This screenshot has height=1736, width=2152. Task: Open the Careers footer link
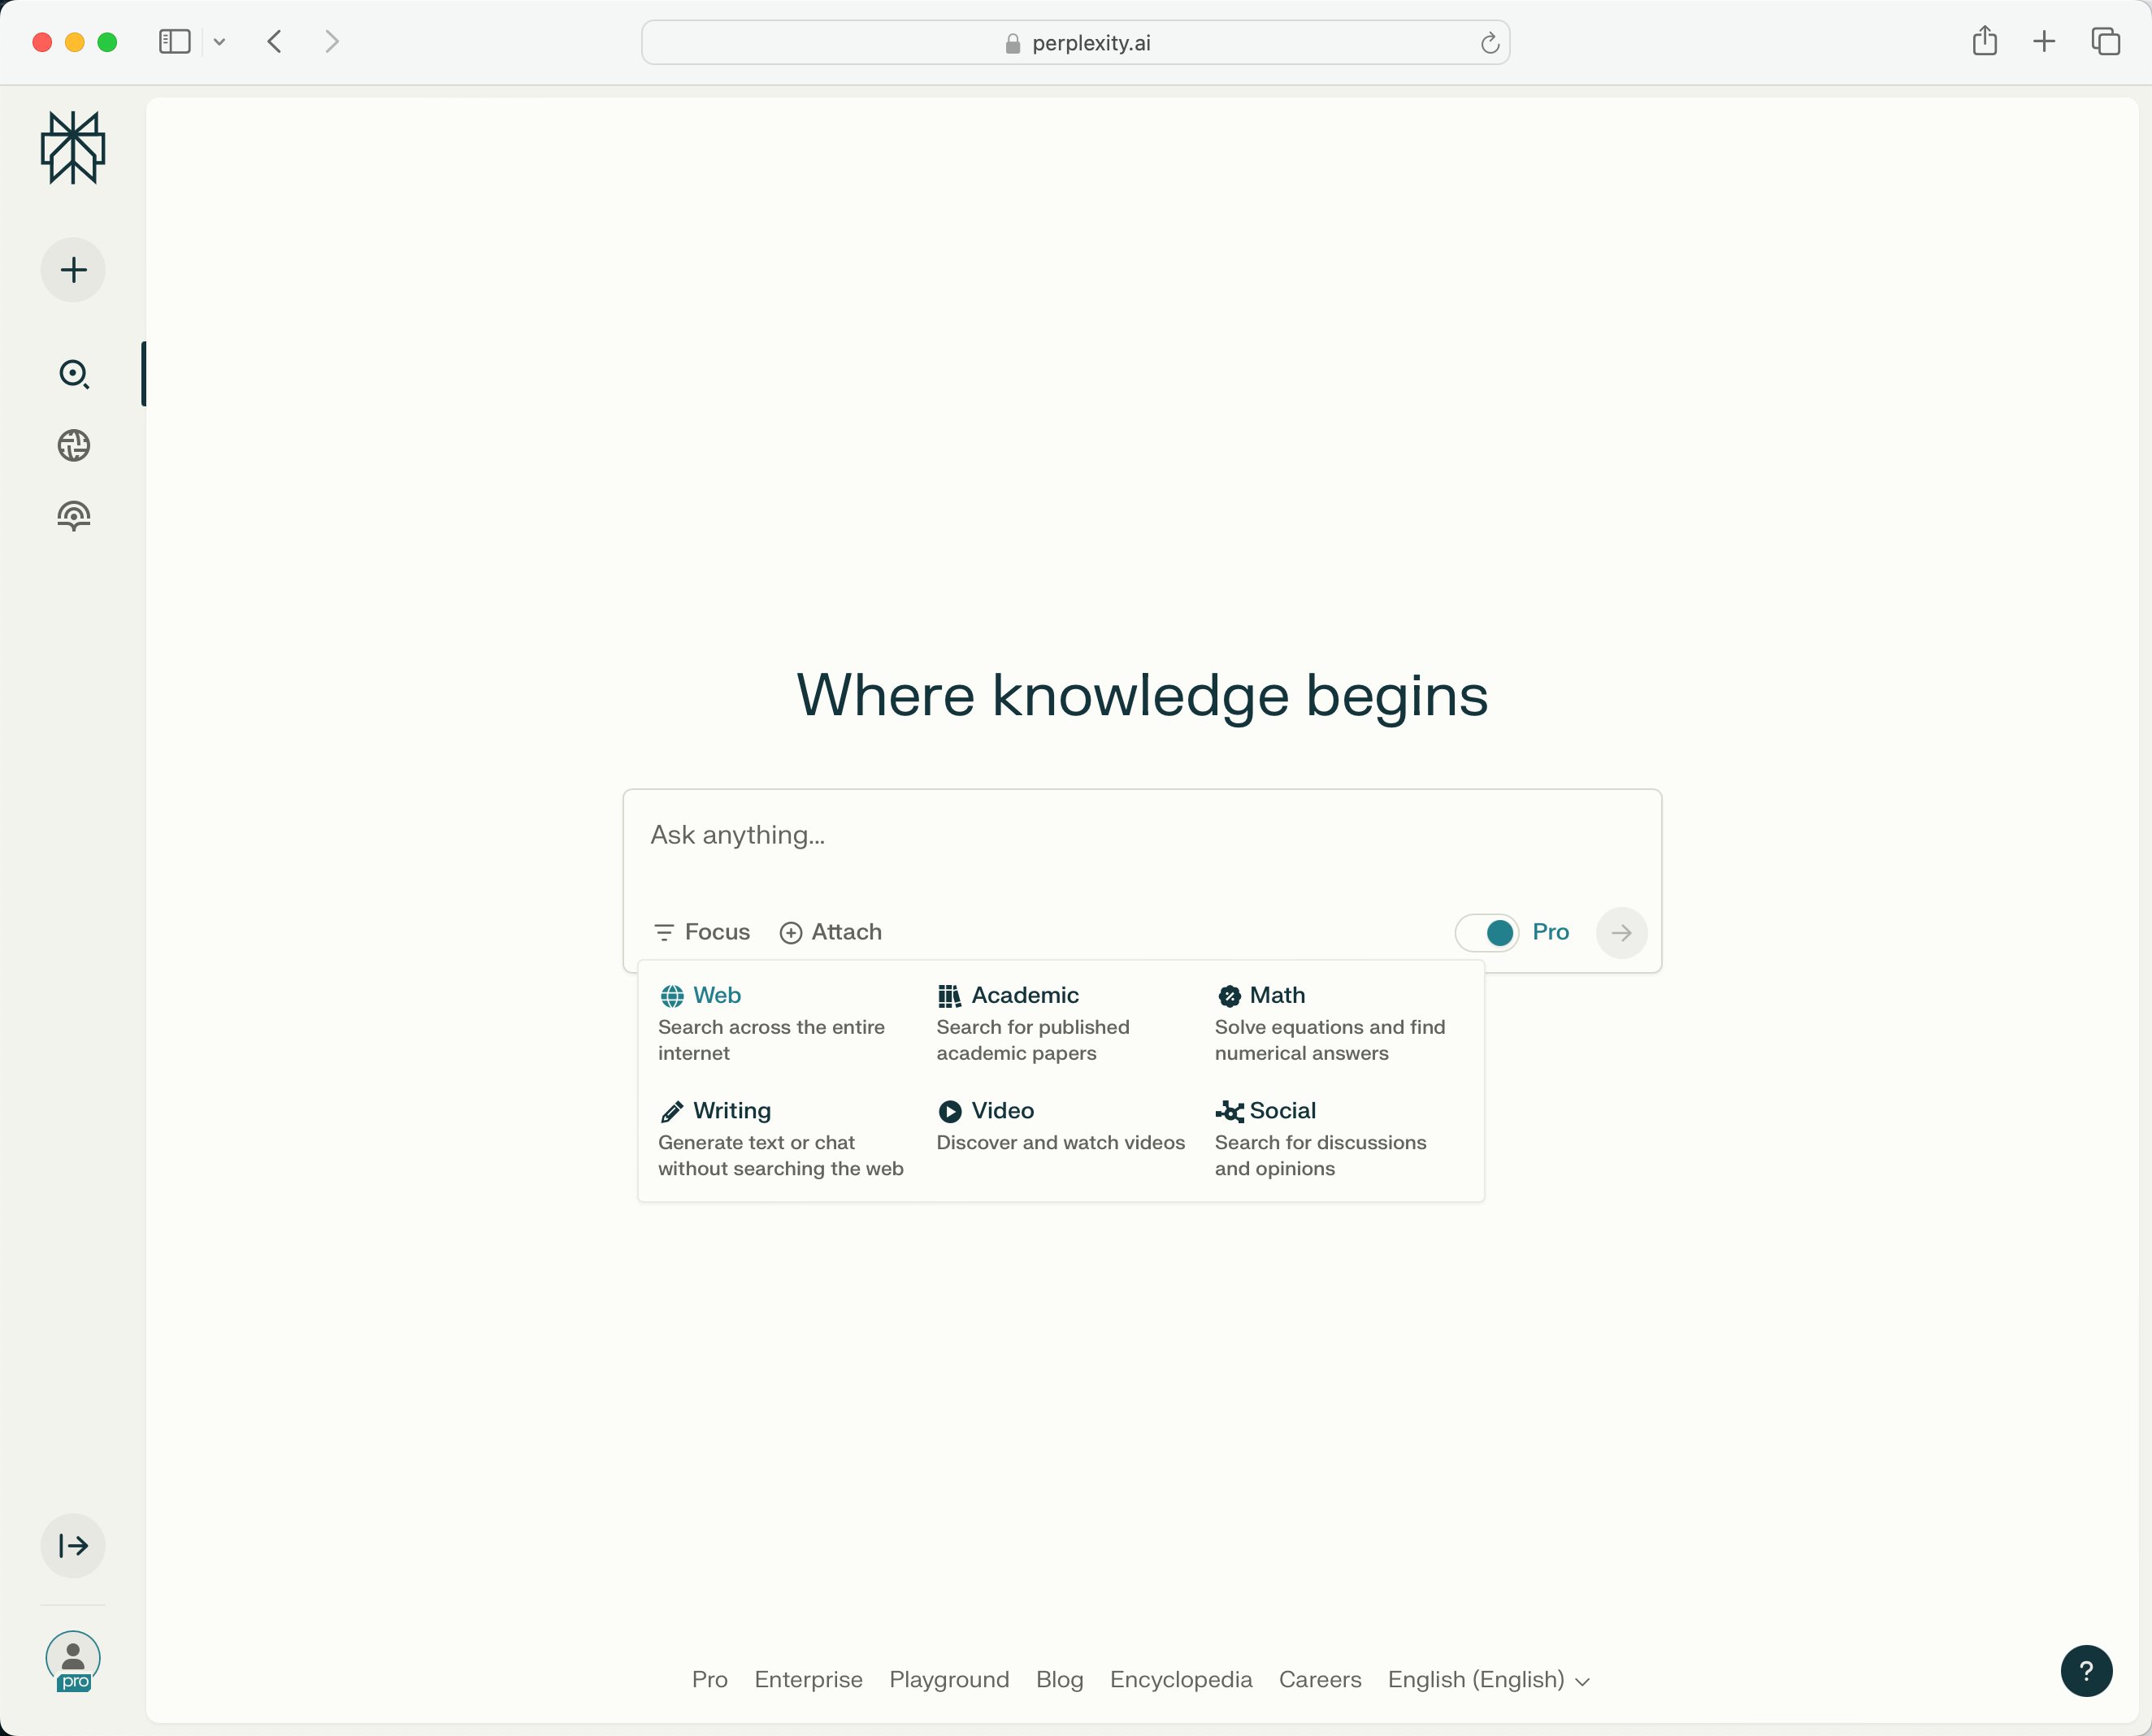pos(1320,1680)
